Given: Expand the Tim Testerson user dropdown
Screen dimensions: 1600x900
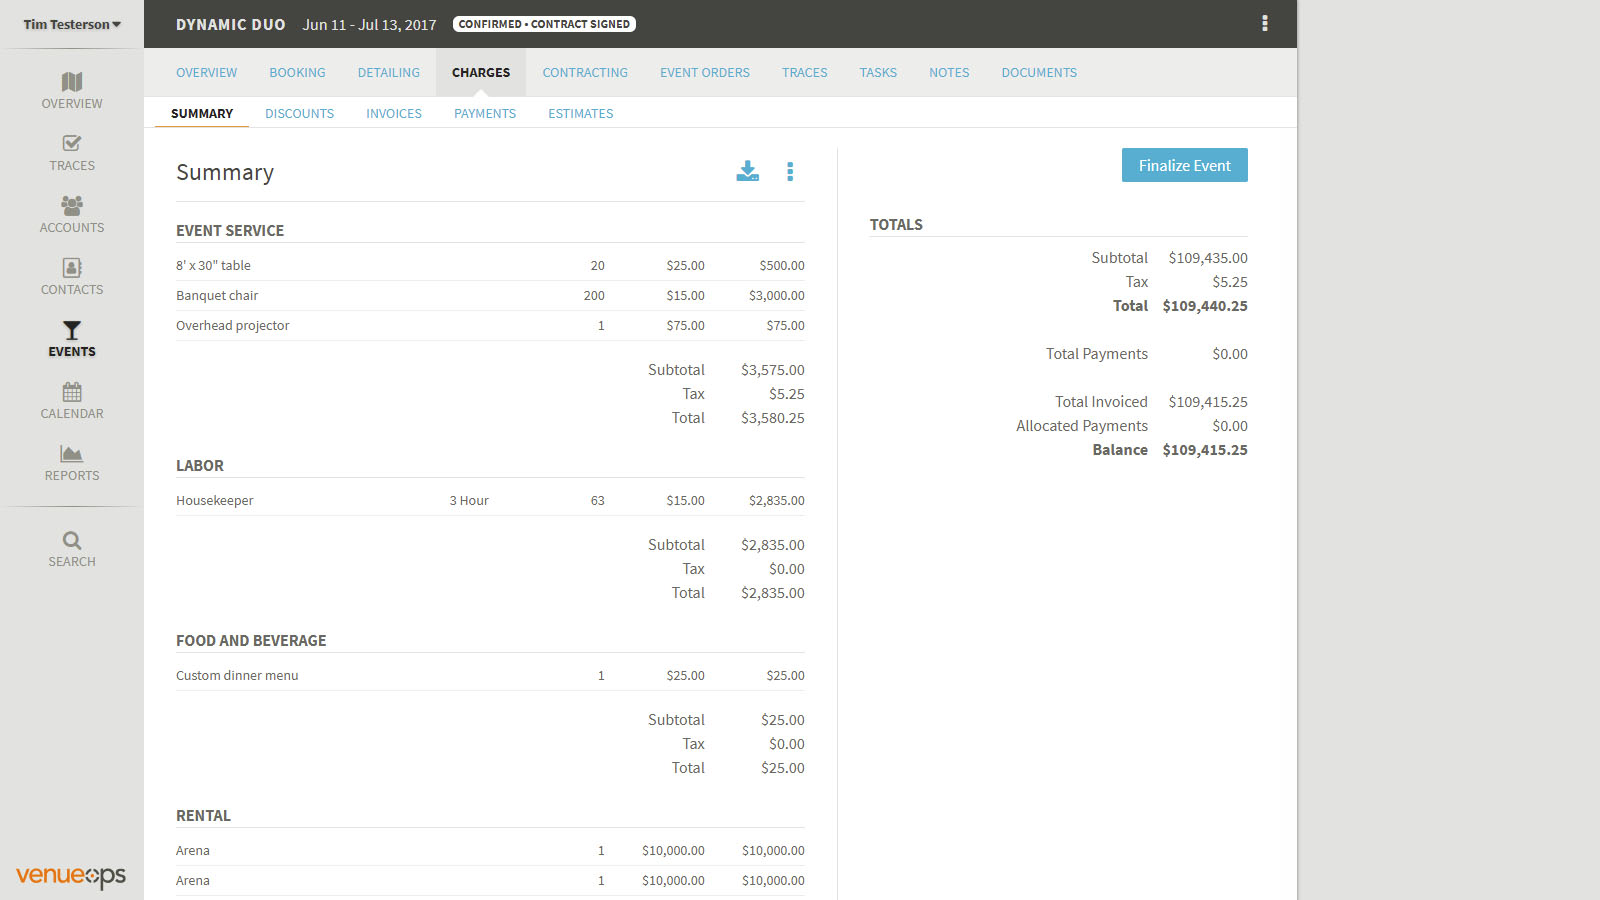Looking at the screenshot, I should [72, 24].
